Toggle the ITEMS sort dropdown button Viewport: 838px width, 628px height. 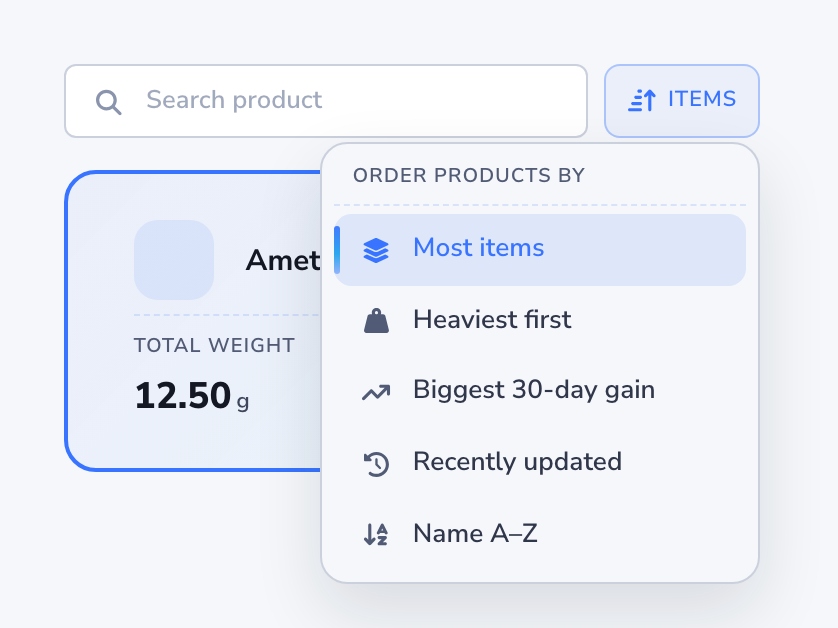[x=682, y=101]
